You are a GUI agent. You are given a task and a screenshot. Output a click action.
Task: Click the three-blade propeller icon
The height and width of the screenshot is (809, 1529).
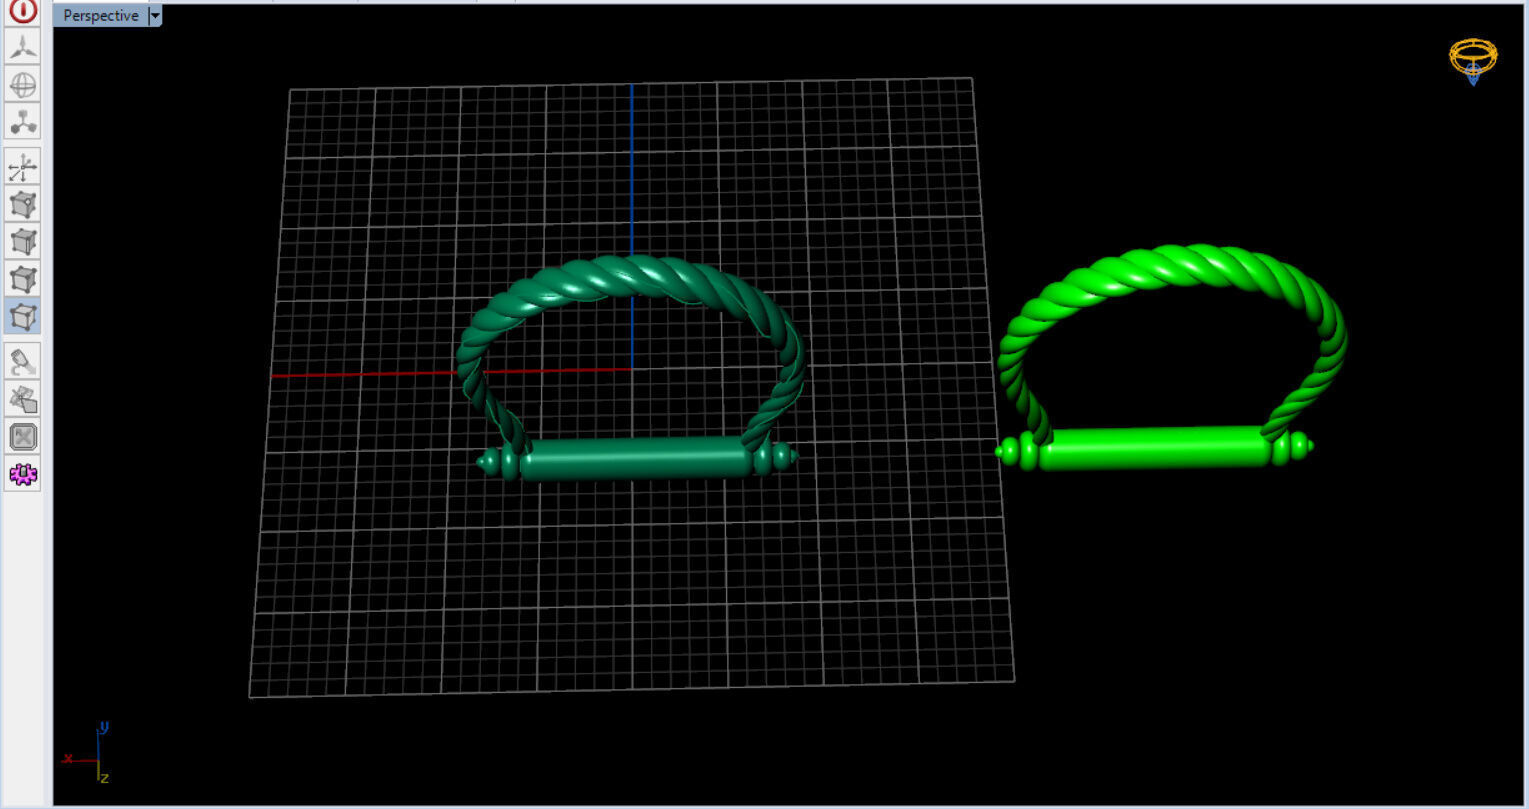pos(23,46)
